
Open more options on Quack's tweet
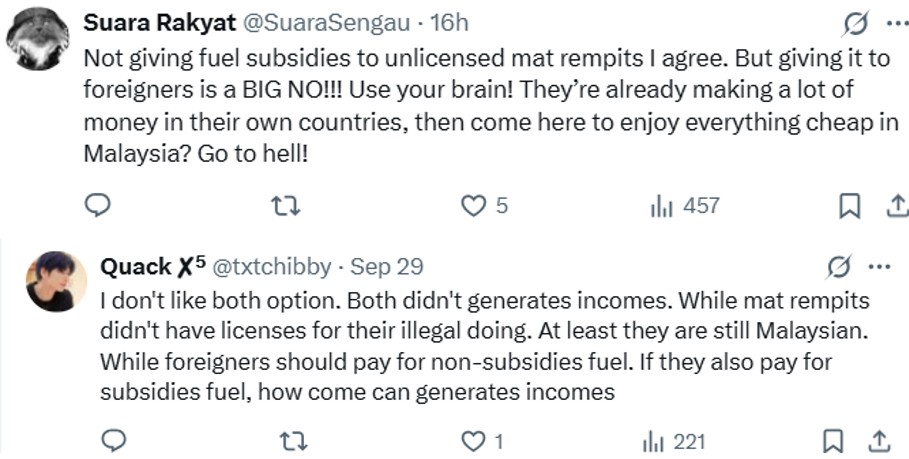click(877, 266)
